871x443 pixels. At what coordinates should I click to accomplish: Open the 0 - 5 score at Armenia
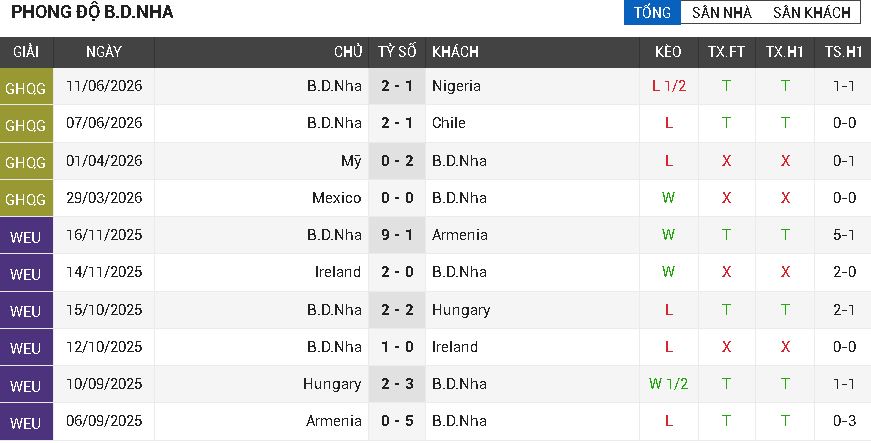click(397, 421)
